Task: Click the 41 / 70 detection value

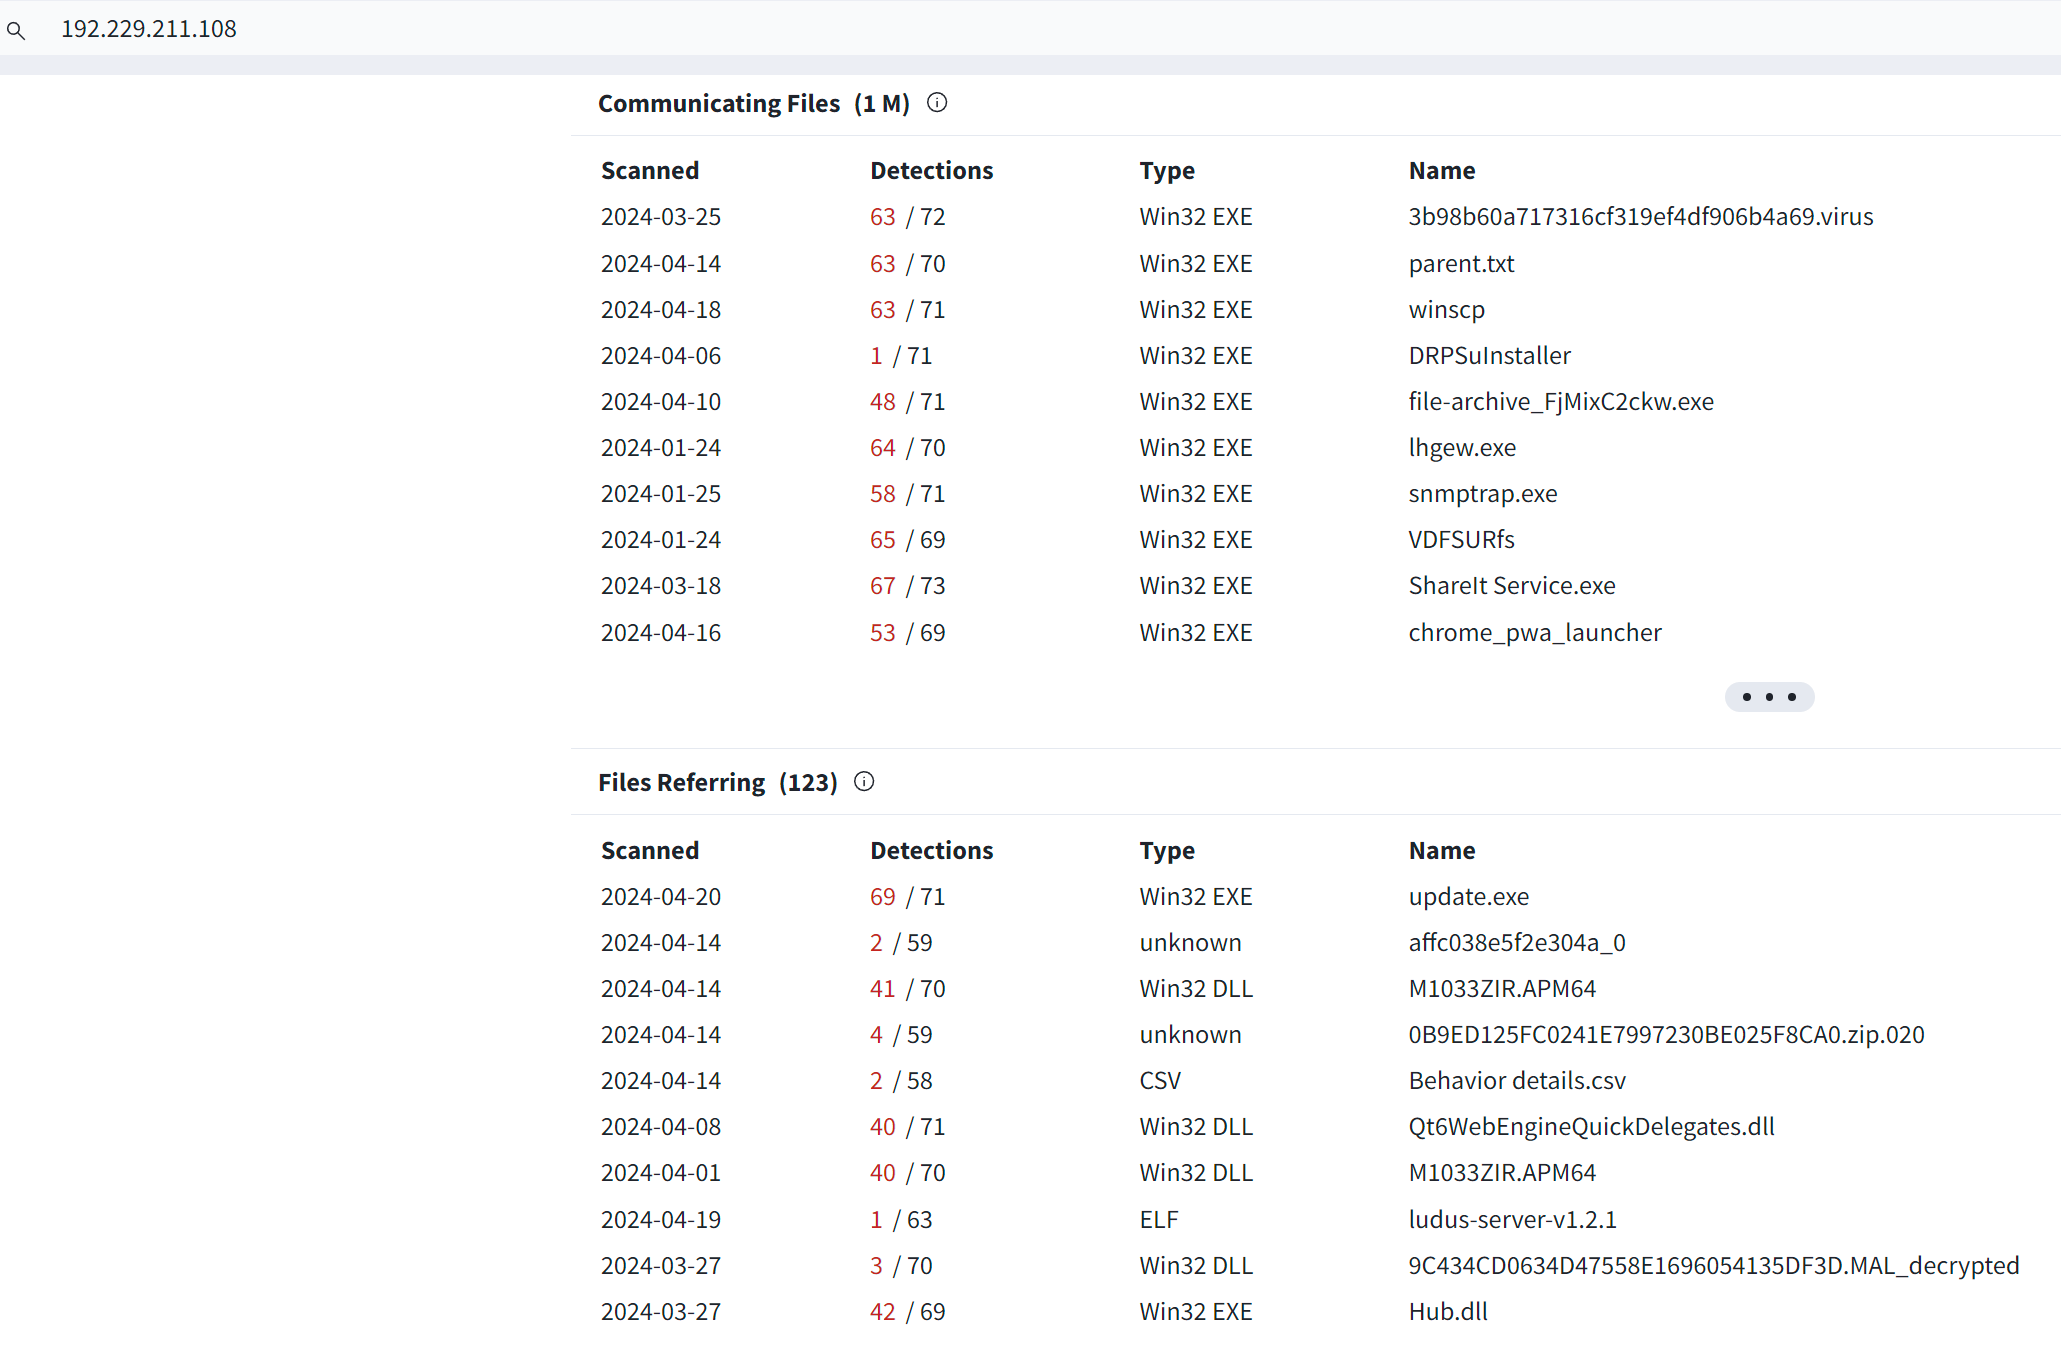Action: point(907,989)
